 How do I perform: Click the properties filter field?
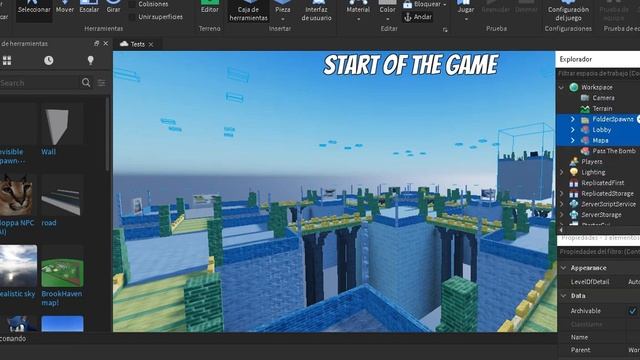[598, 252]
